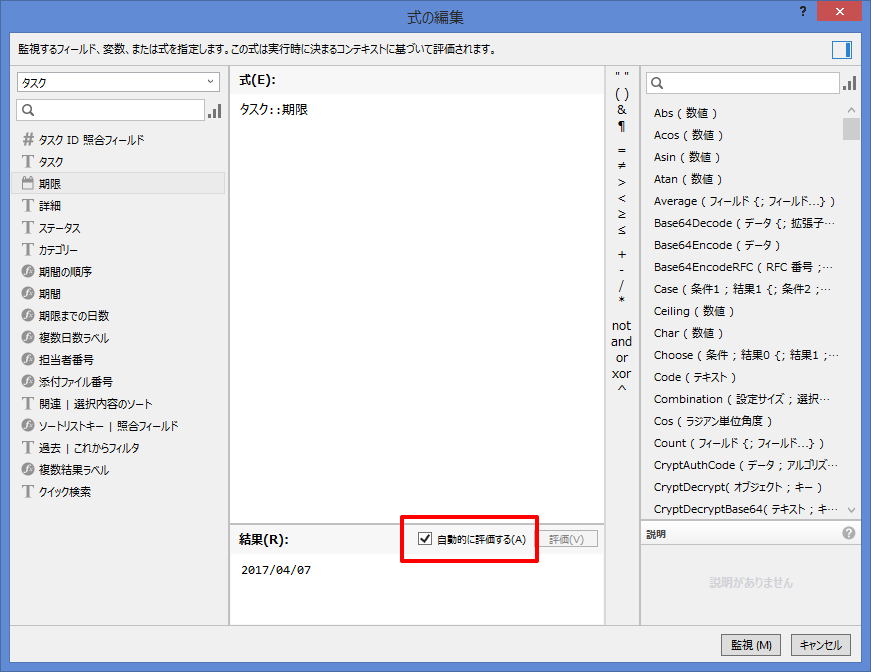871x672 pixels.
Task: Insert the less-than-or-equal operator
Action: tap(622, 230)
